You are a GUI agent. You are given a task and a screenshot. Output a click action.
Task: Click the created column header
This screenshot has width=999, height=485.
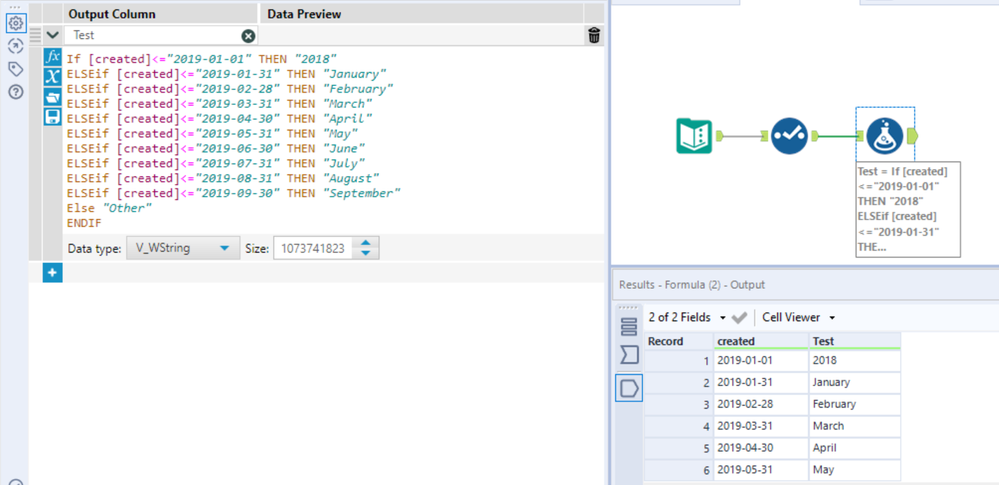761,341
